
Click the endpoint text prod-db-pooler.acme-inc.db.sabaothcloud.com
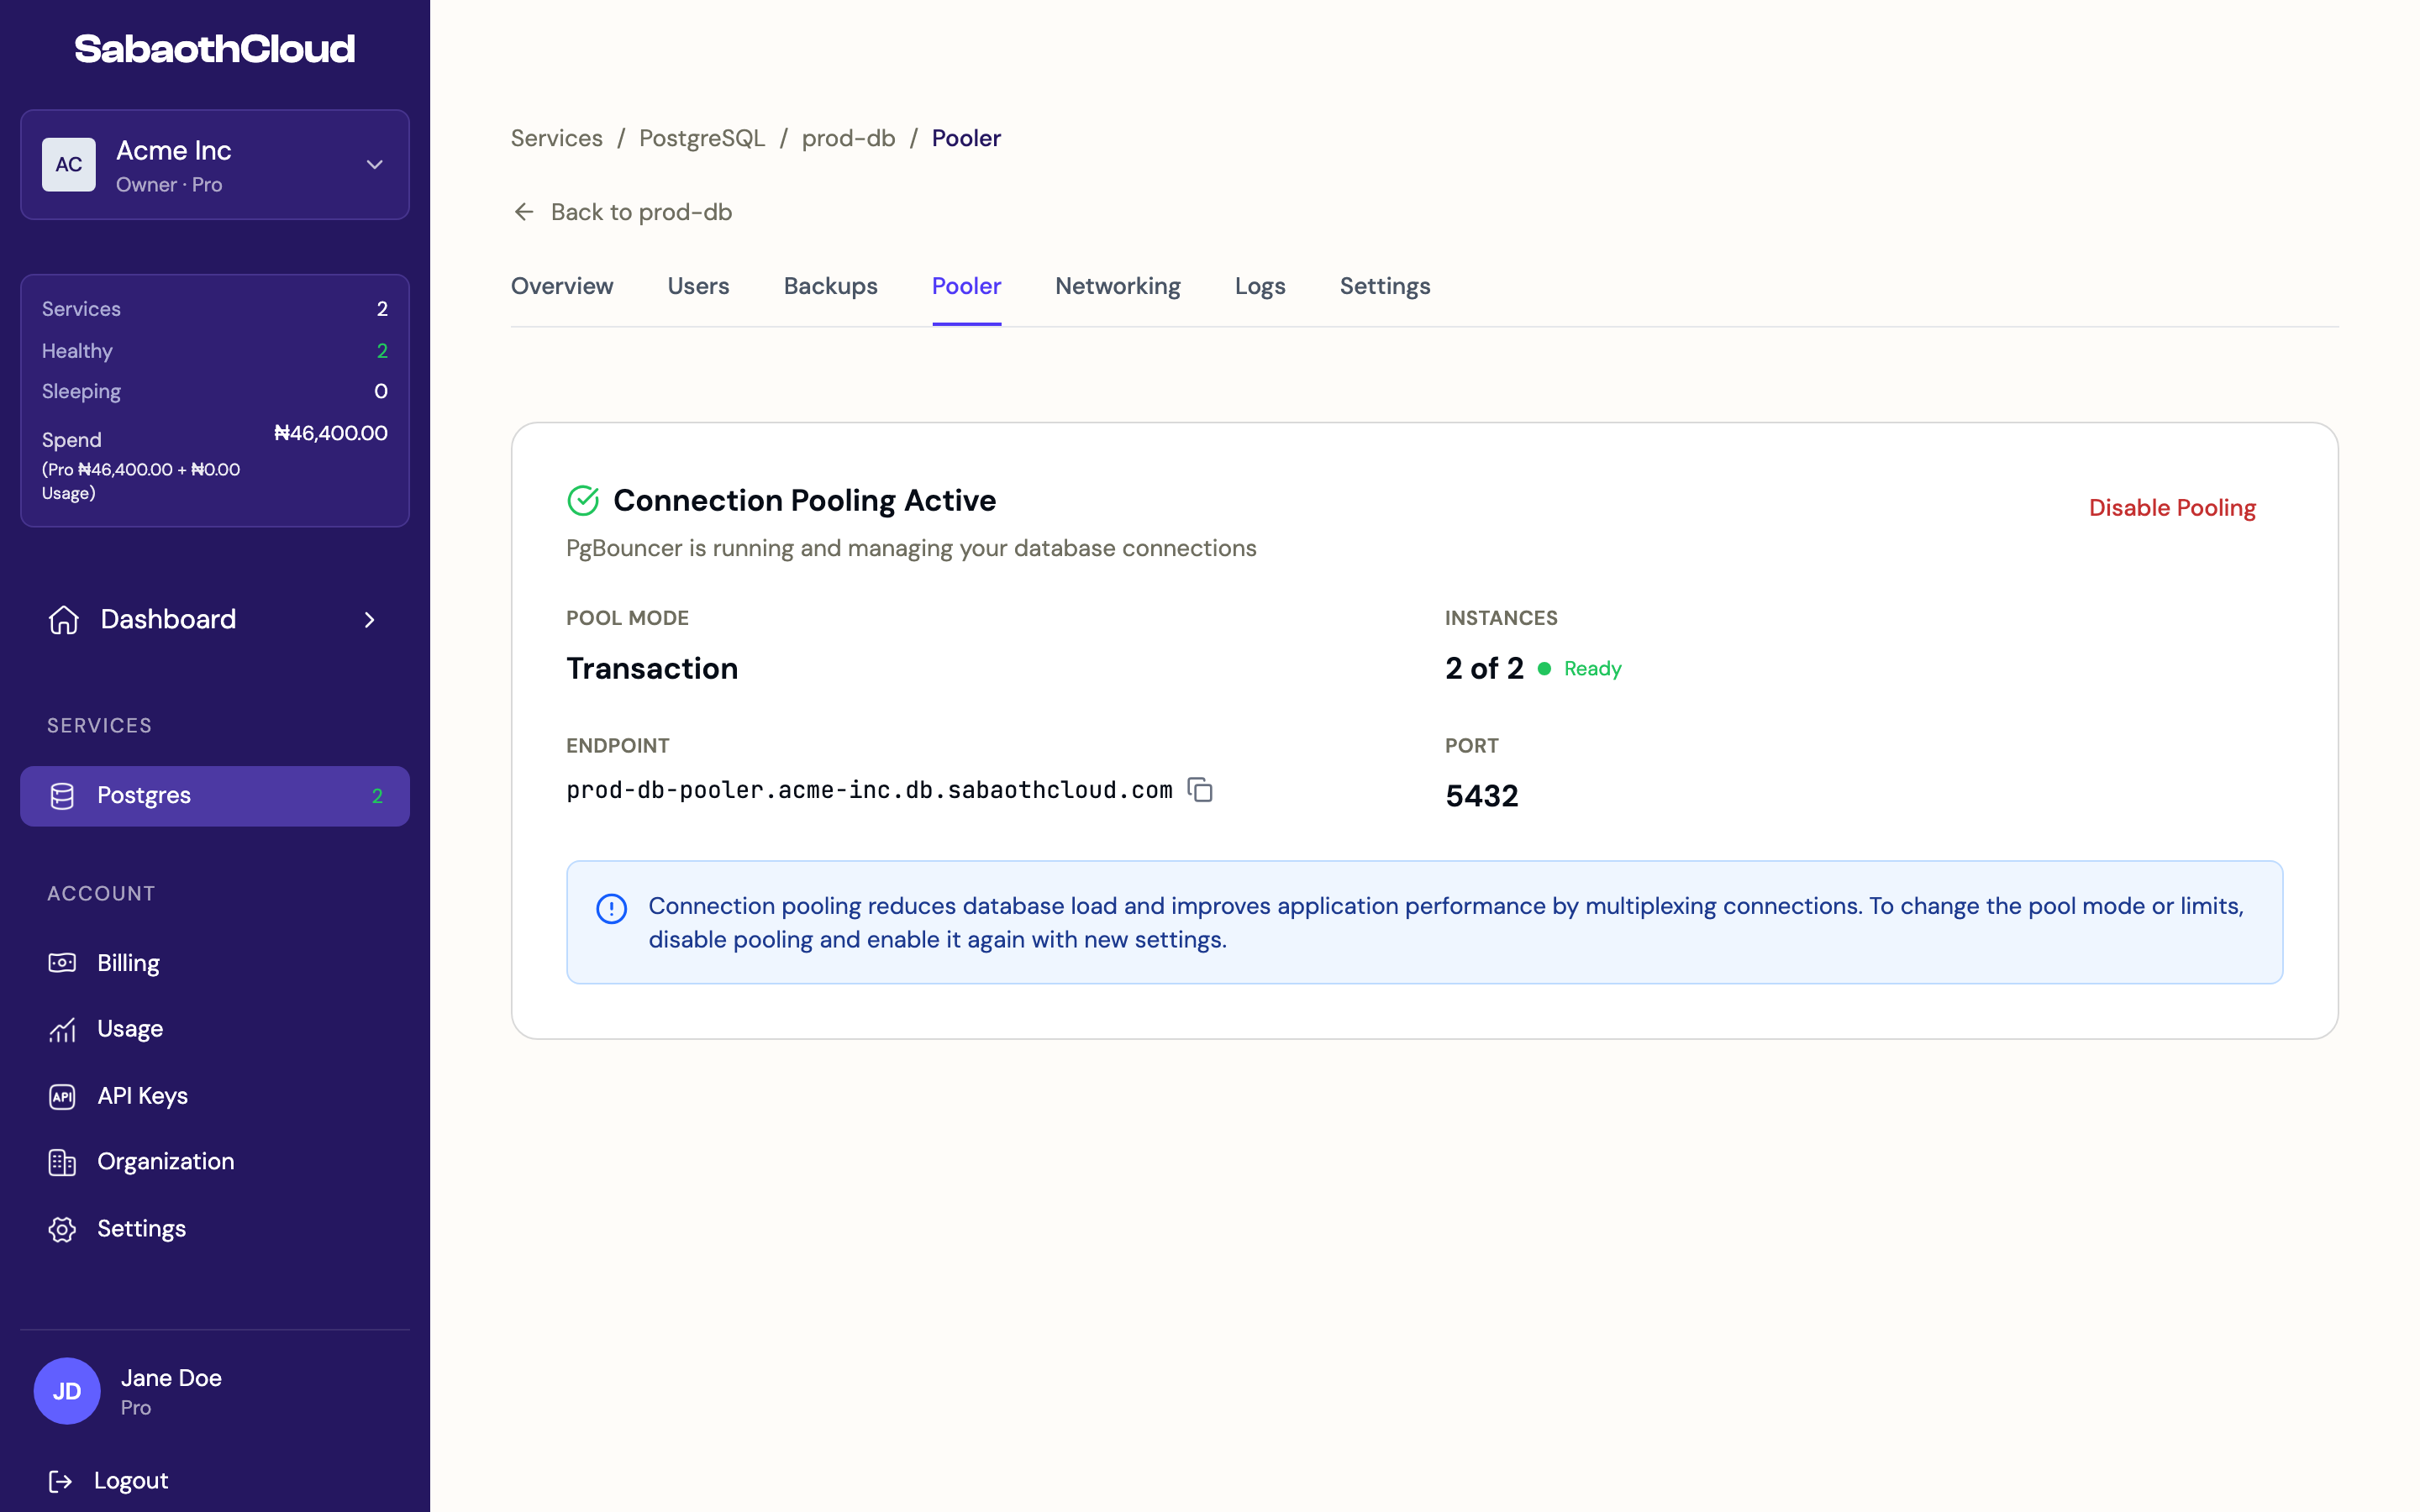869,790
